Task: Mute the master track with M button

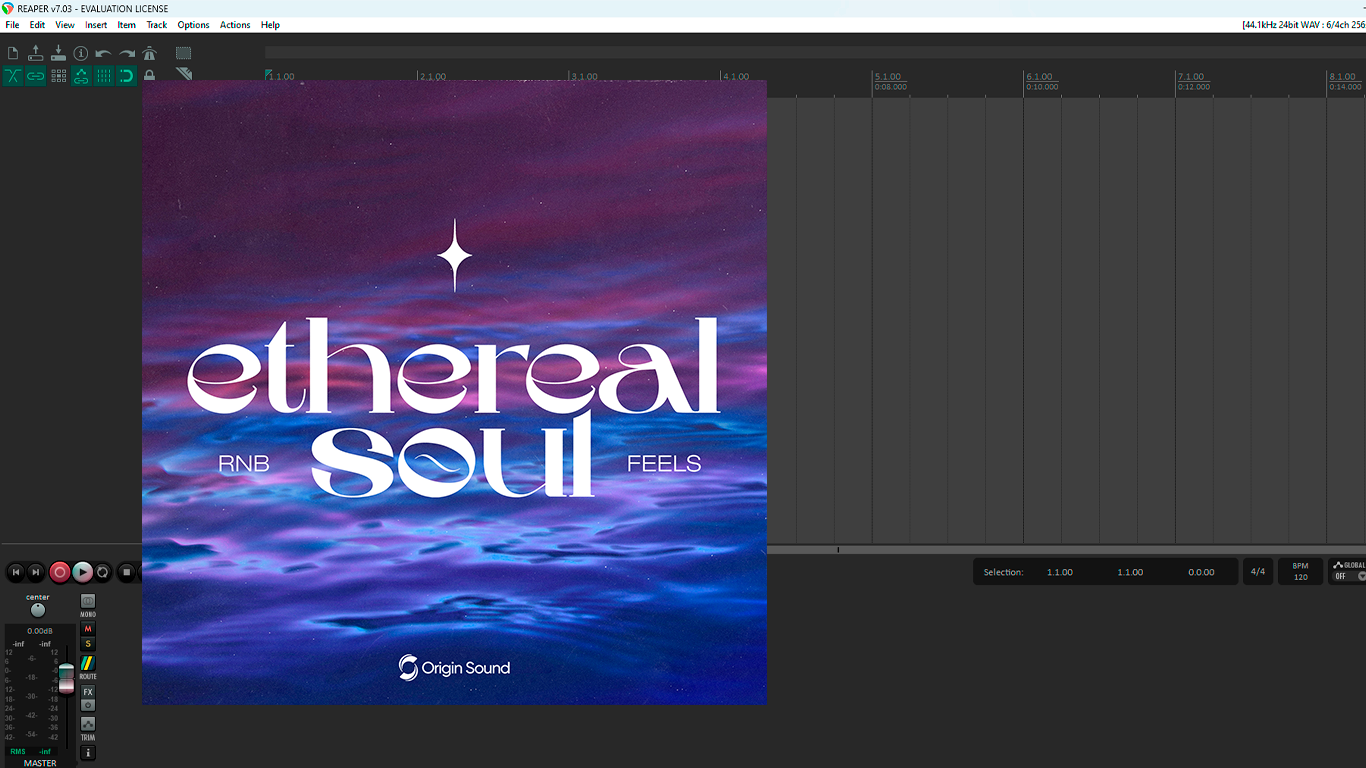Action: click(88, 629)
